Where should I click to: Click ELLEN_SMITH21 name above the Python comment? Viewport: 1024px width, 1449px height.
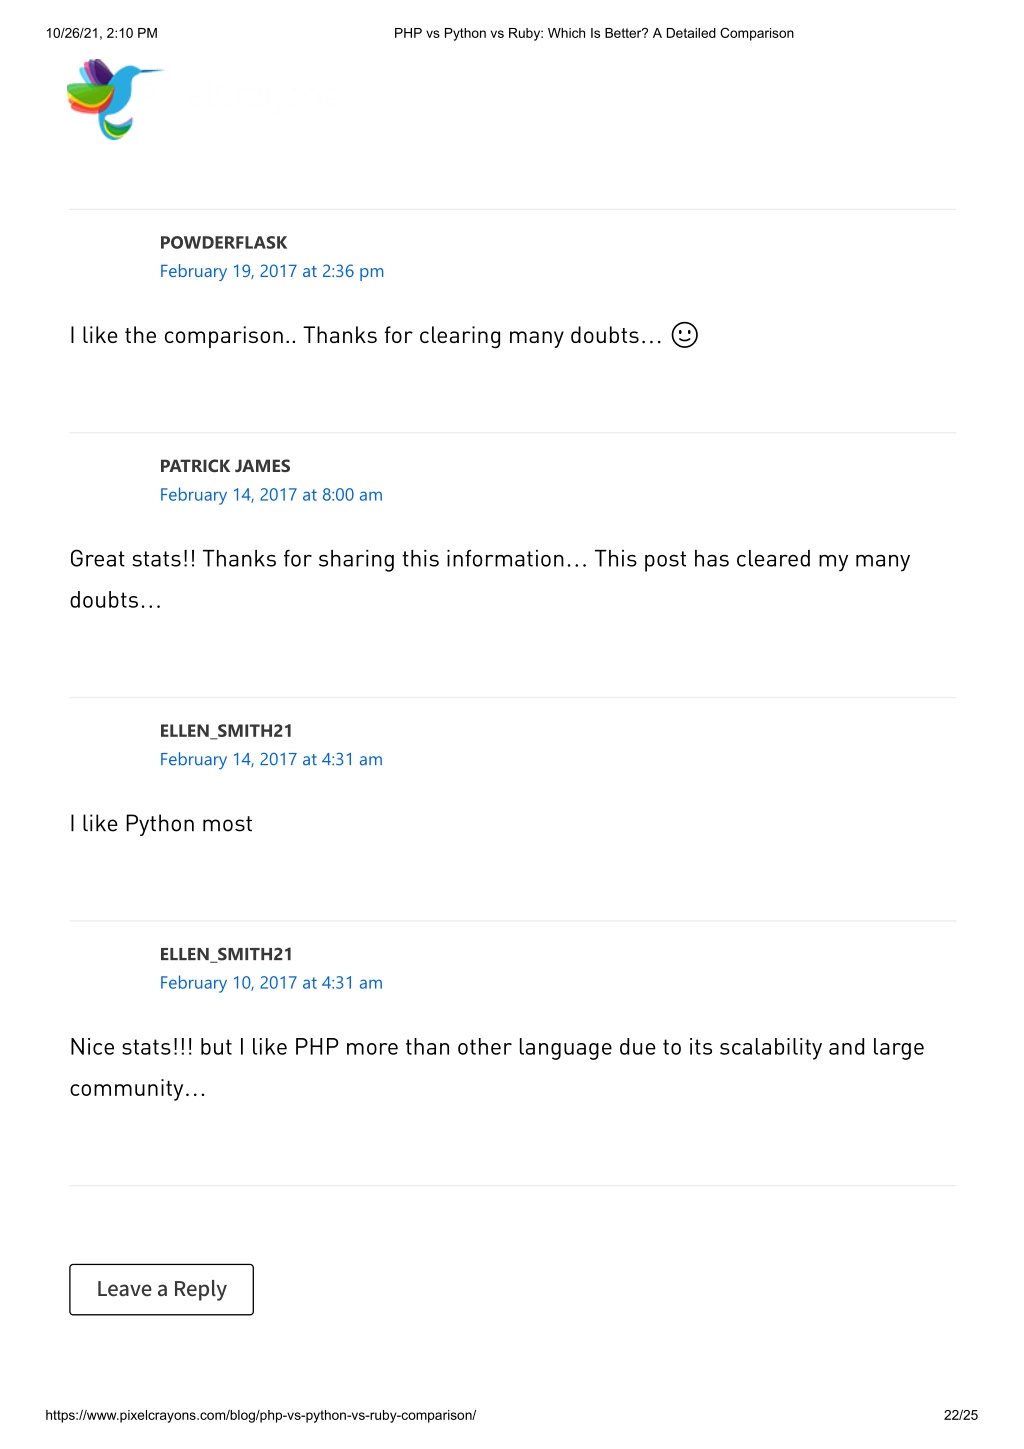(226, 731)
